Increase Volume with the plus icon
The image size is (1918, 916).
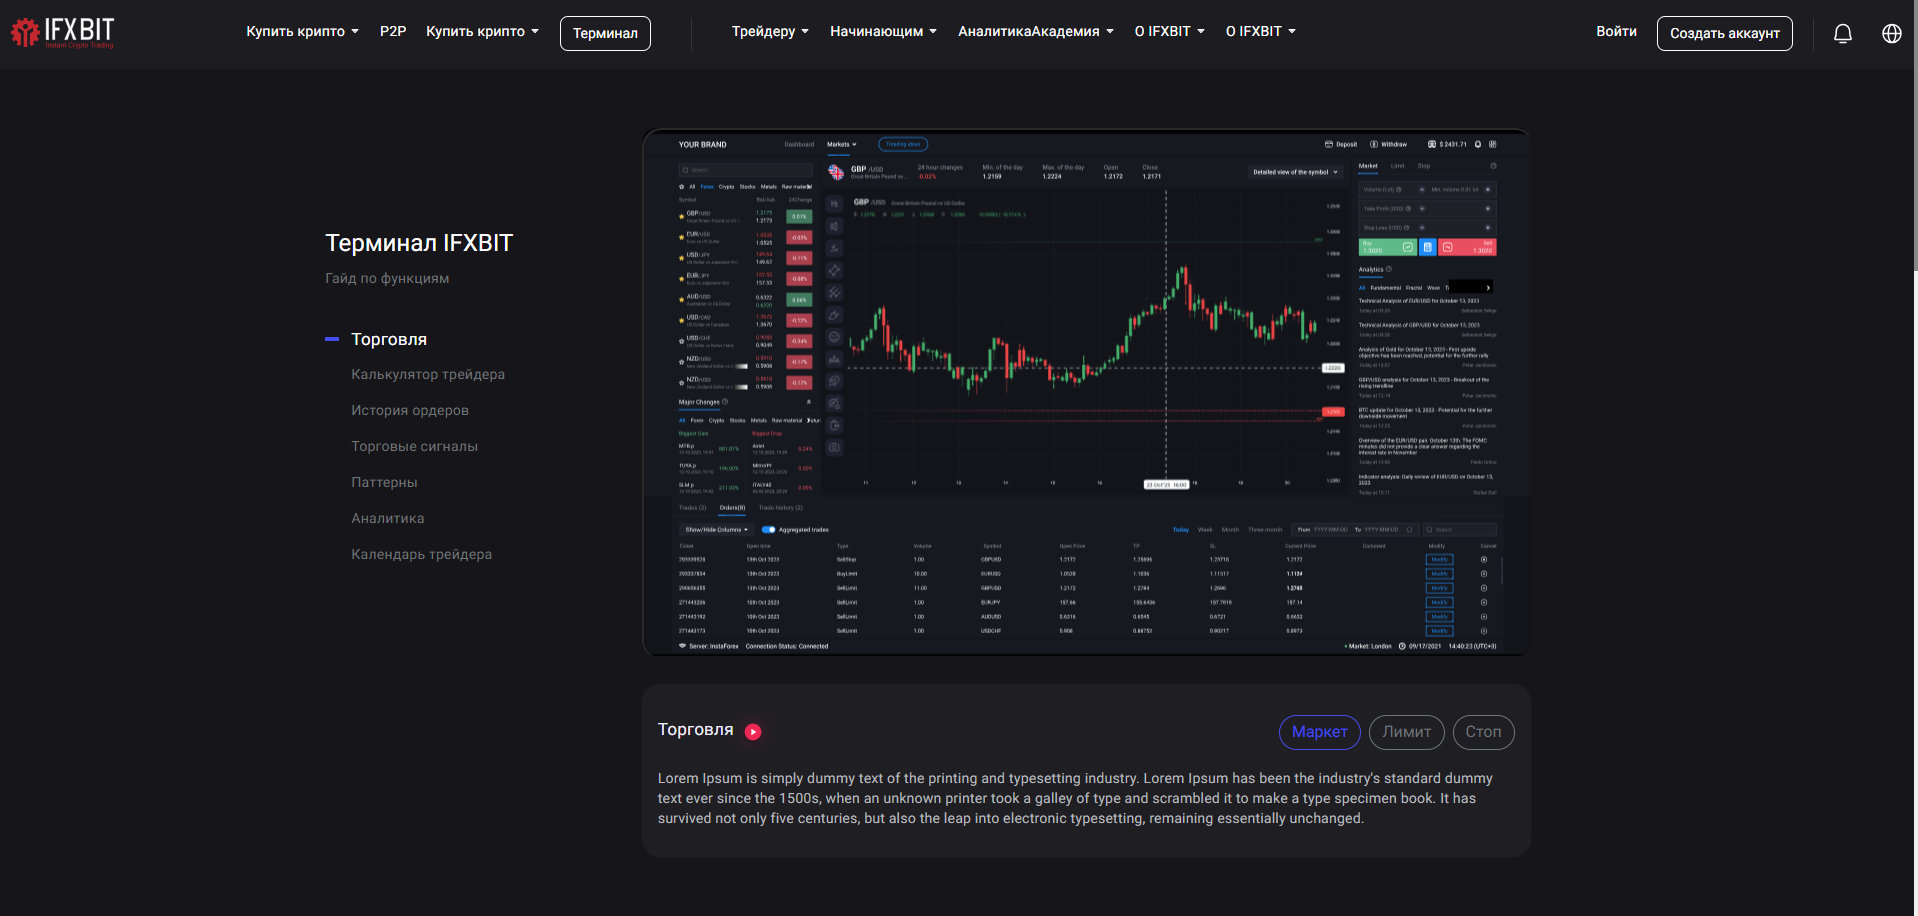point(1488,189)
